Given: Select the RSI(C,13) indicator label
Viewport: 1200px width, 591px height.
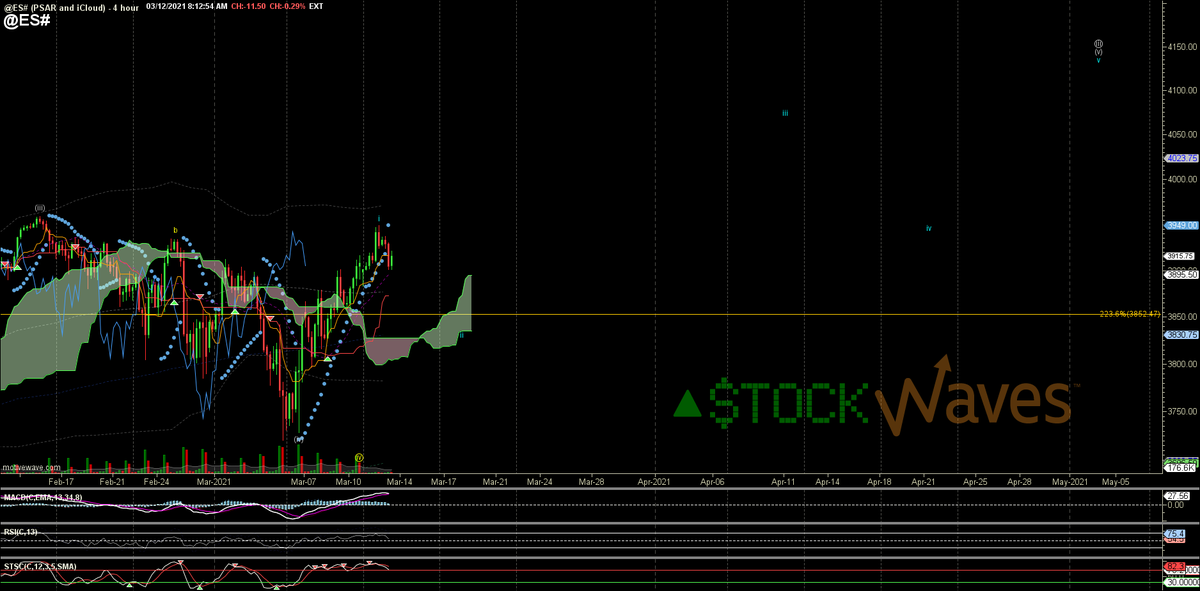Looking at the screenshot, I should click(19, 532).
